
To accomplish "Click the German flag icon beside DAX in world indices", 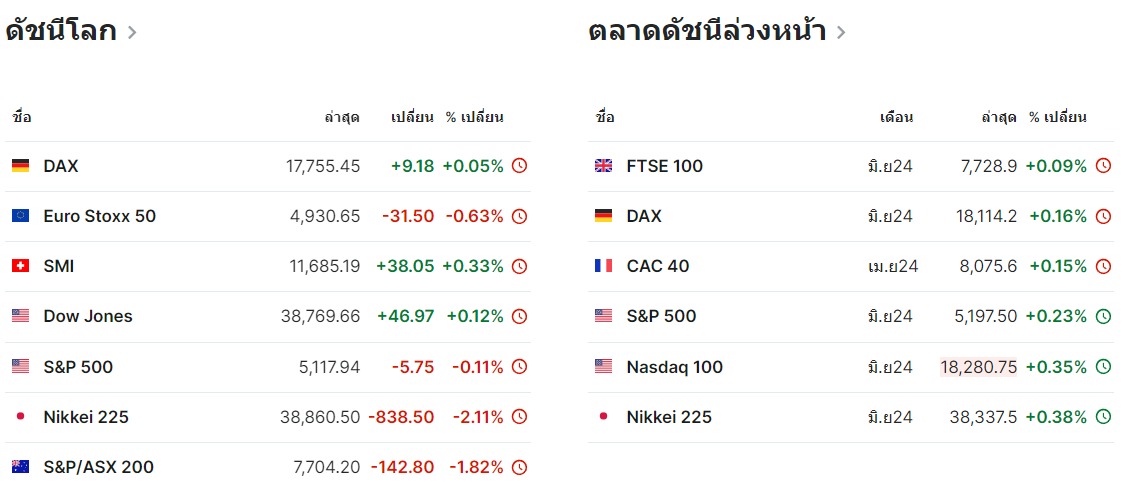I will pos(20,166).
